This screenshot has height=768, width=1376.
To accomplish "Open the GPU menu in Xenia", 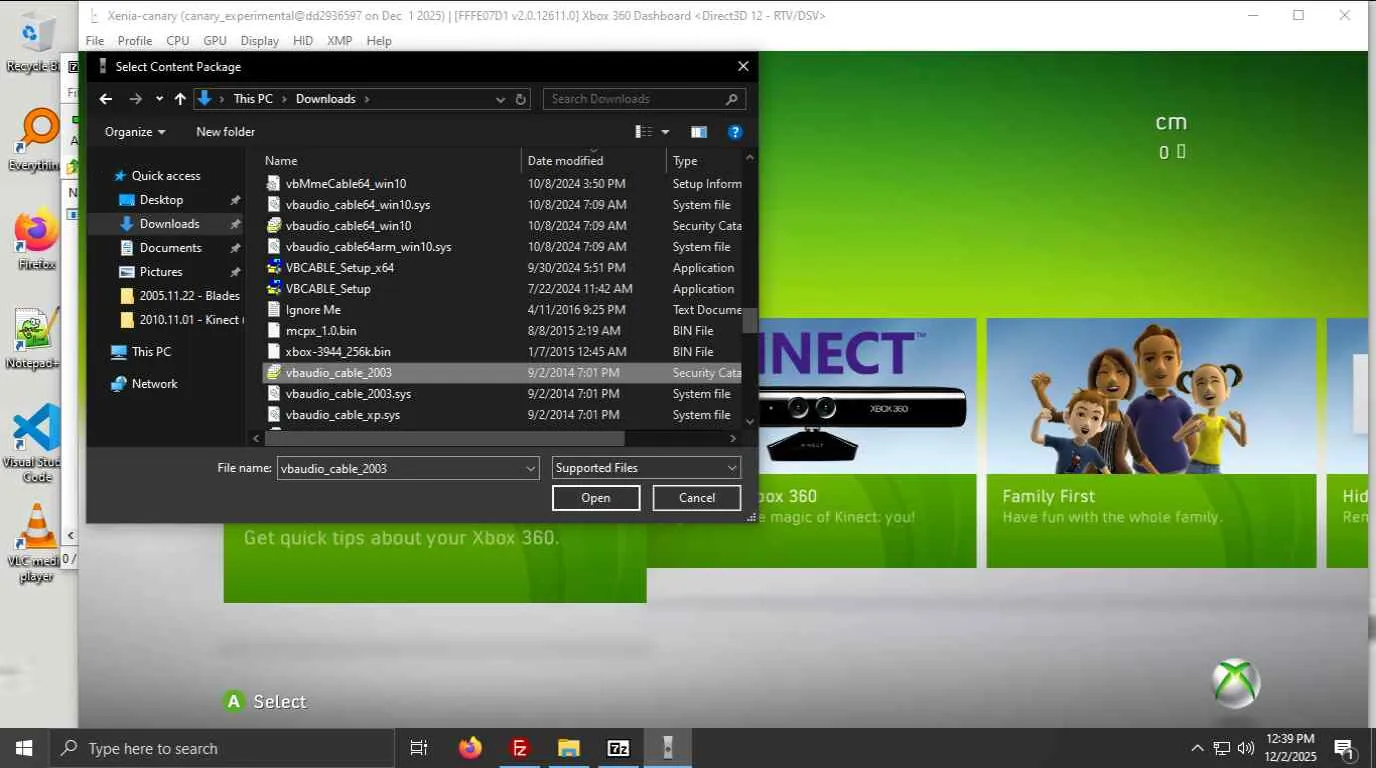I will pyautogui.click(x=215, y=41).
